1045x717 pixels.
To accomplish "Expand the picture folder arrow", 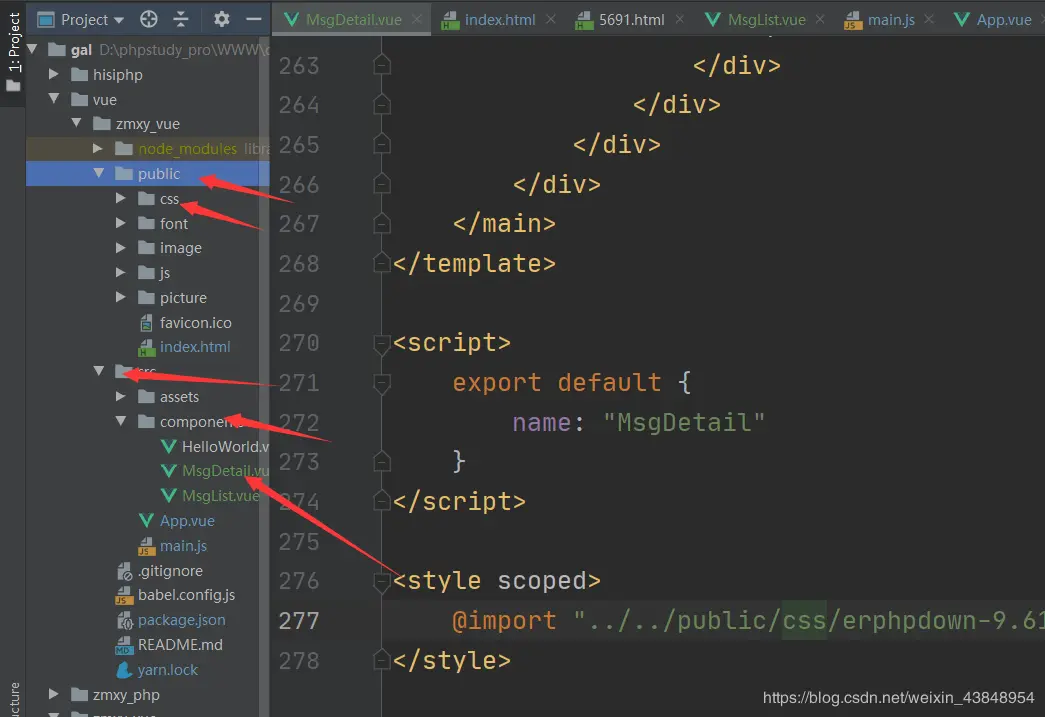I will [121, 297].
